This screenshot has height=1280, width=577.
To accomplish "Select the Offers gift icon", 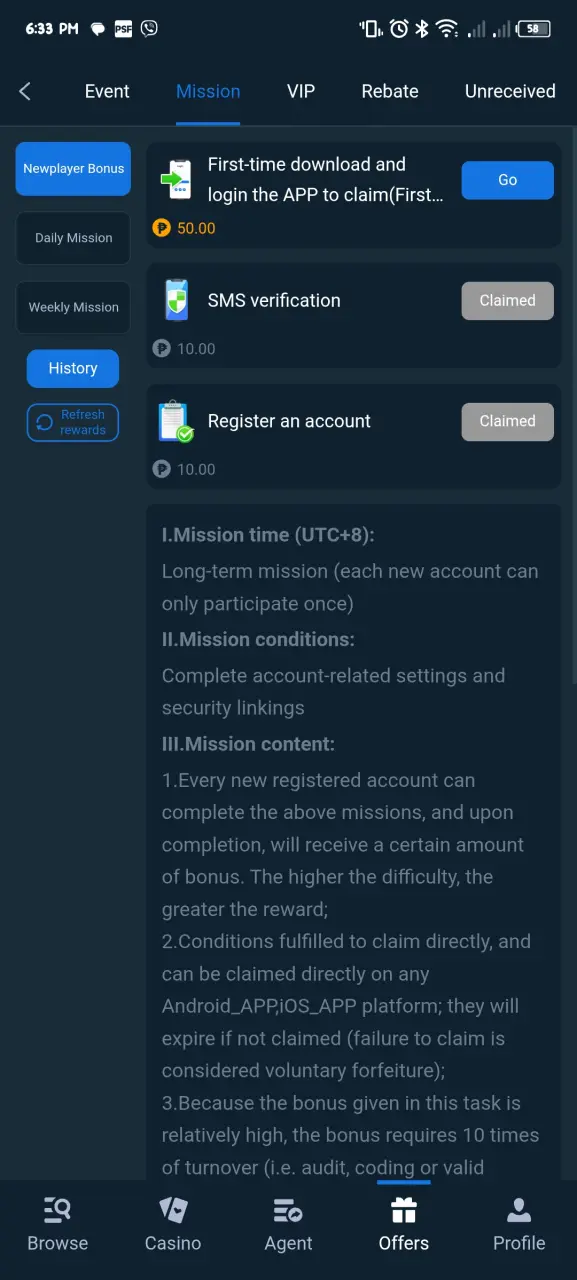I will click(404, 1211).
